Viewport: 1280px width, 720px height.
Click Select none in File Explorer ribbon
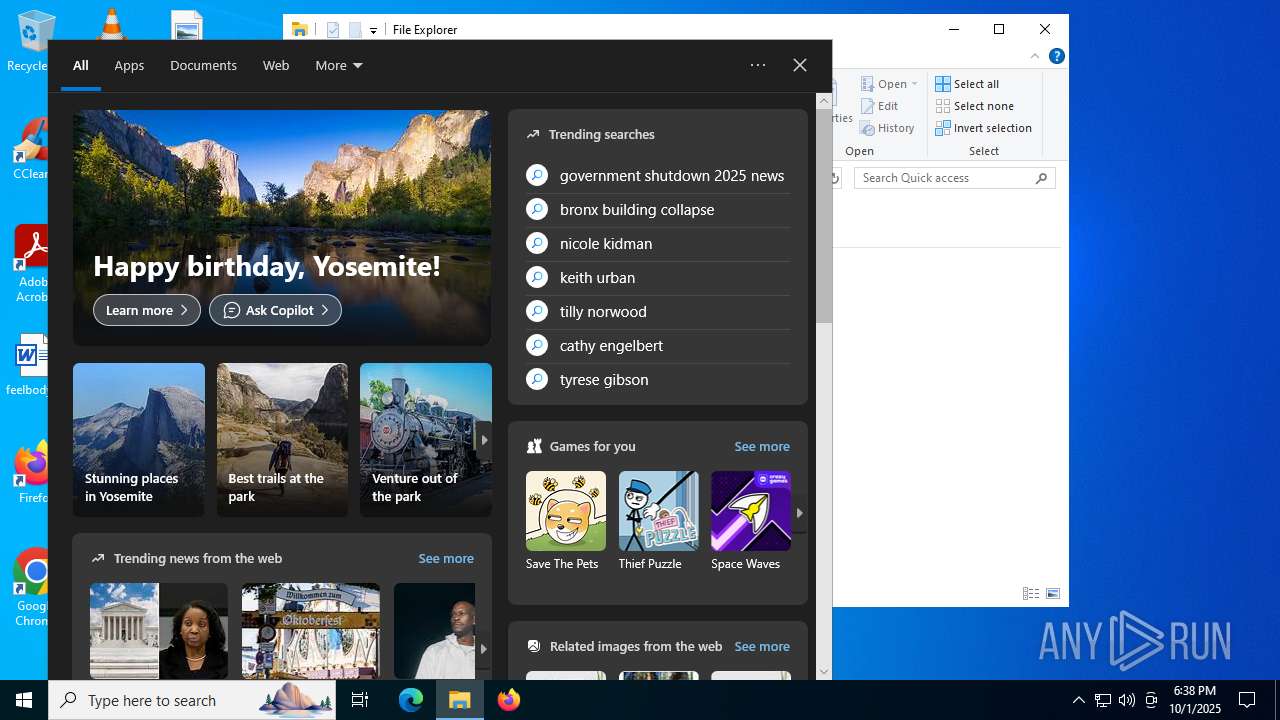coord(975,106)
